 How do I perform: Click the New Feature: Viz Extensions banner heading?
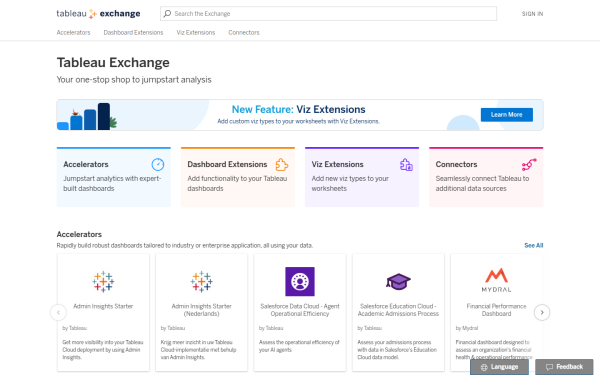click(298, 109)
